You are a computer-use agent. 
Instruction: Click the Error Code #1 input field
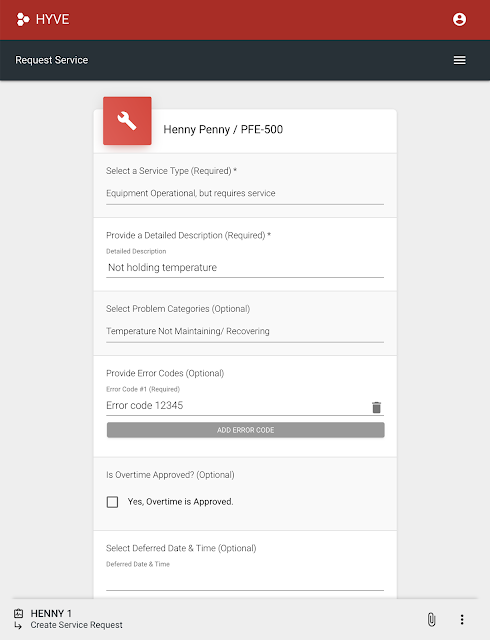[237, 406]
